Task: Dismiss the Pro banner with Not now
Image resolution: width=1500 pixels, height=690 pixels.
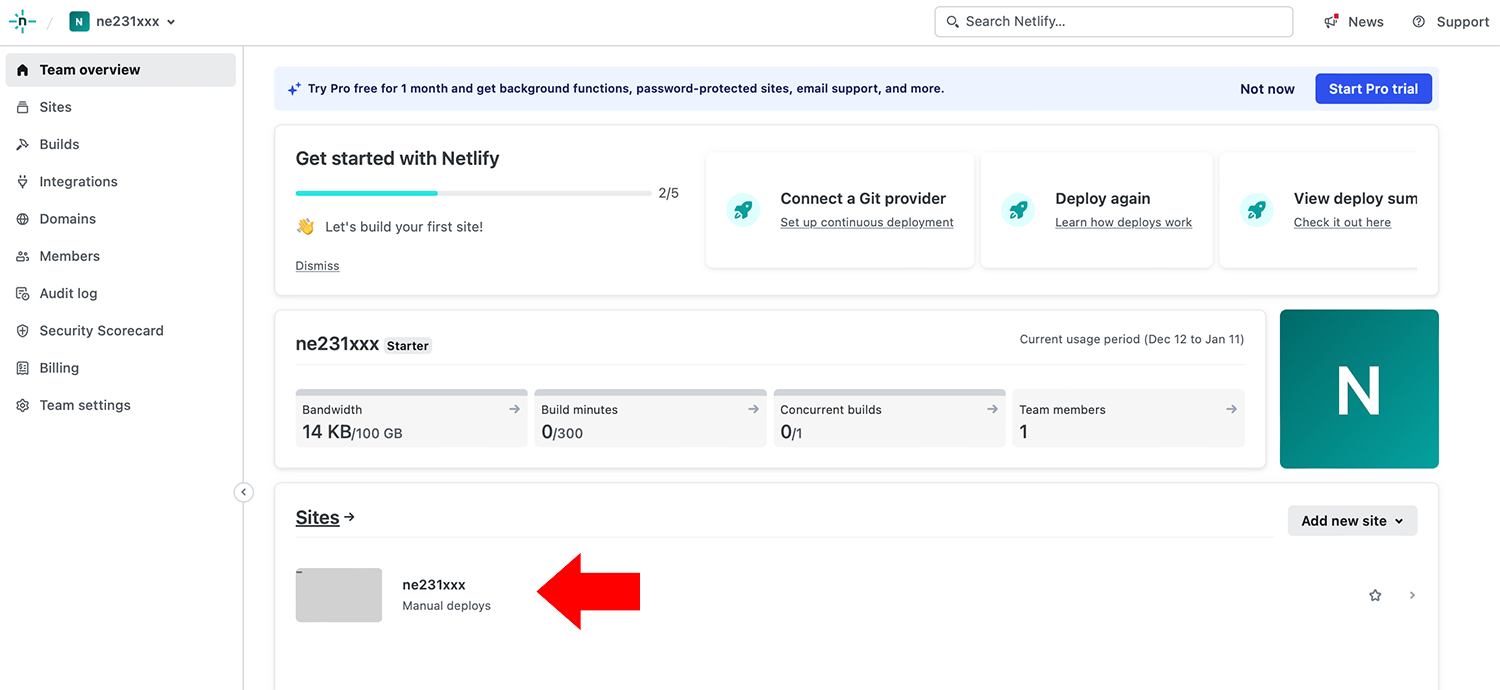Action: click(1267, 89)
